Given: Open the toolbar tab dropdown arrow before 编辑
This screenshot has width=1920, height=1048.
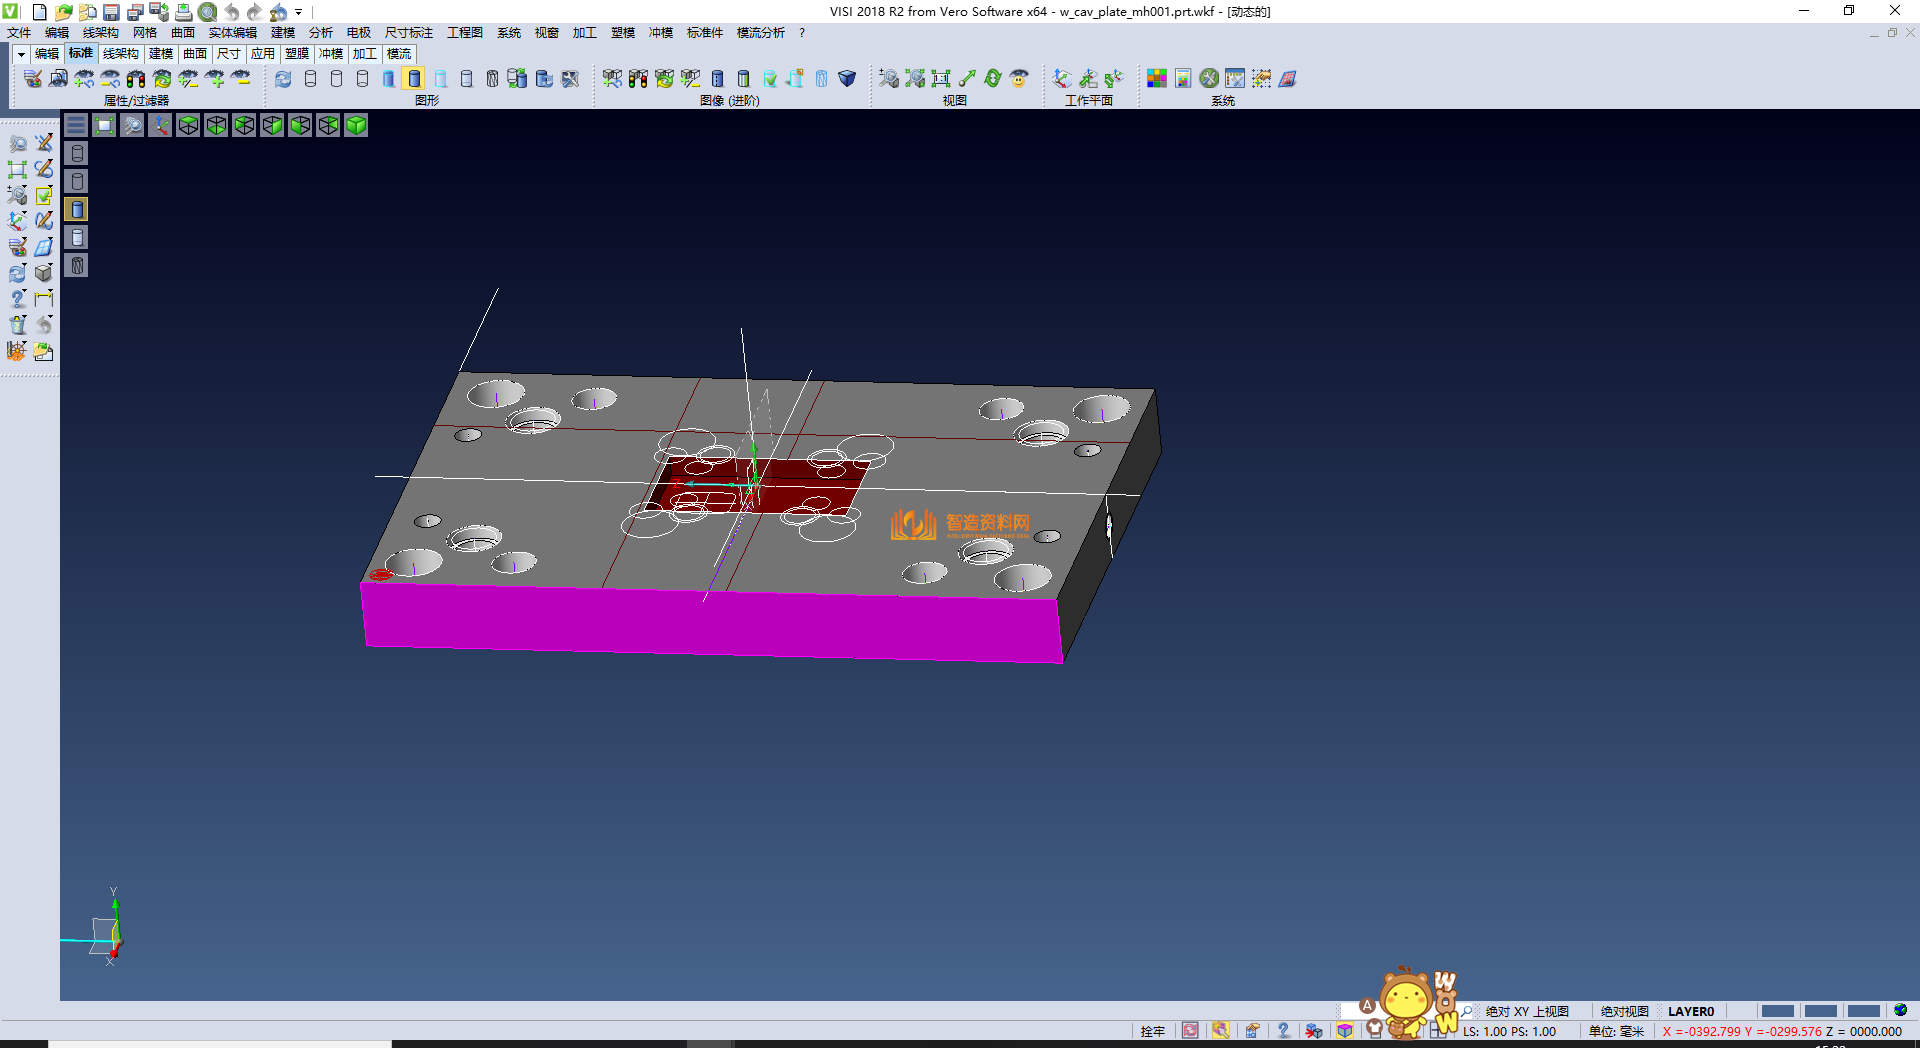Looking at the screenshot, I should point(20,54).
